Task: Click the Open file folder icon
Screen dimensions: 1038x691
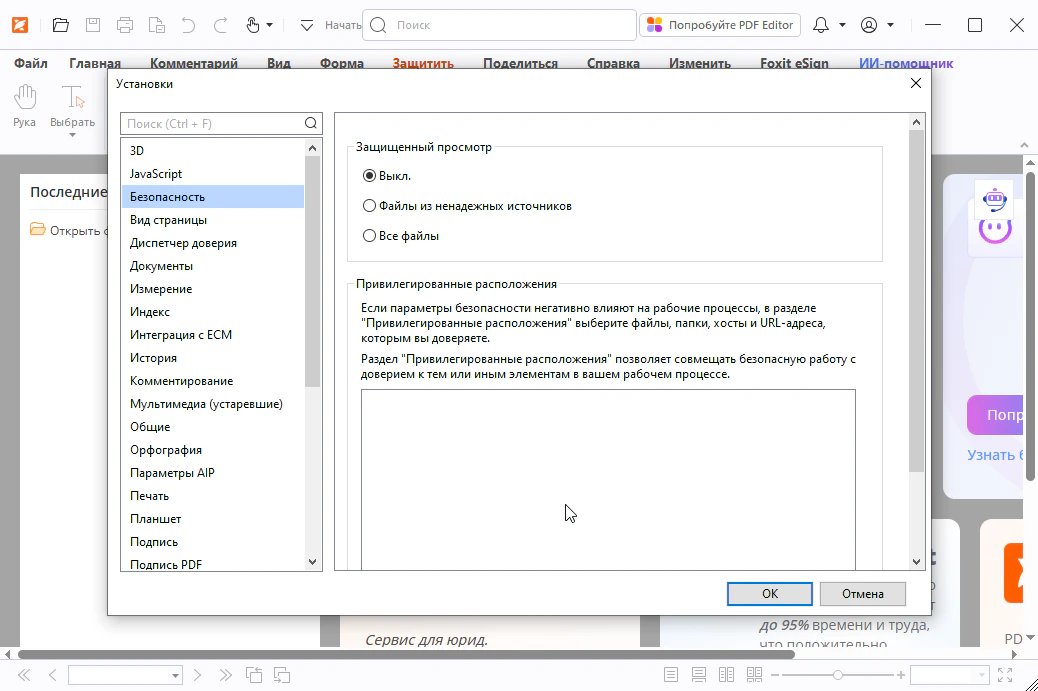Action: click(x=61, y=25)
